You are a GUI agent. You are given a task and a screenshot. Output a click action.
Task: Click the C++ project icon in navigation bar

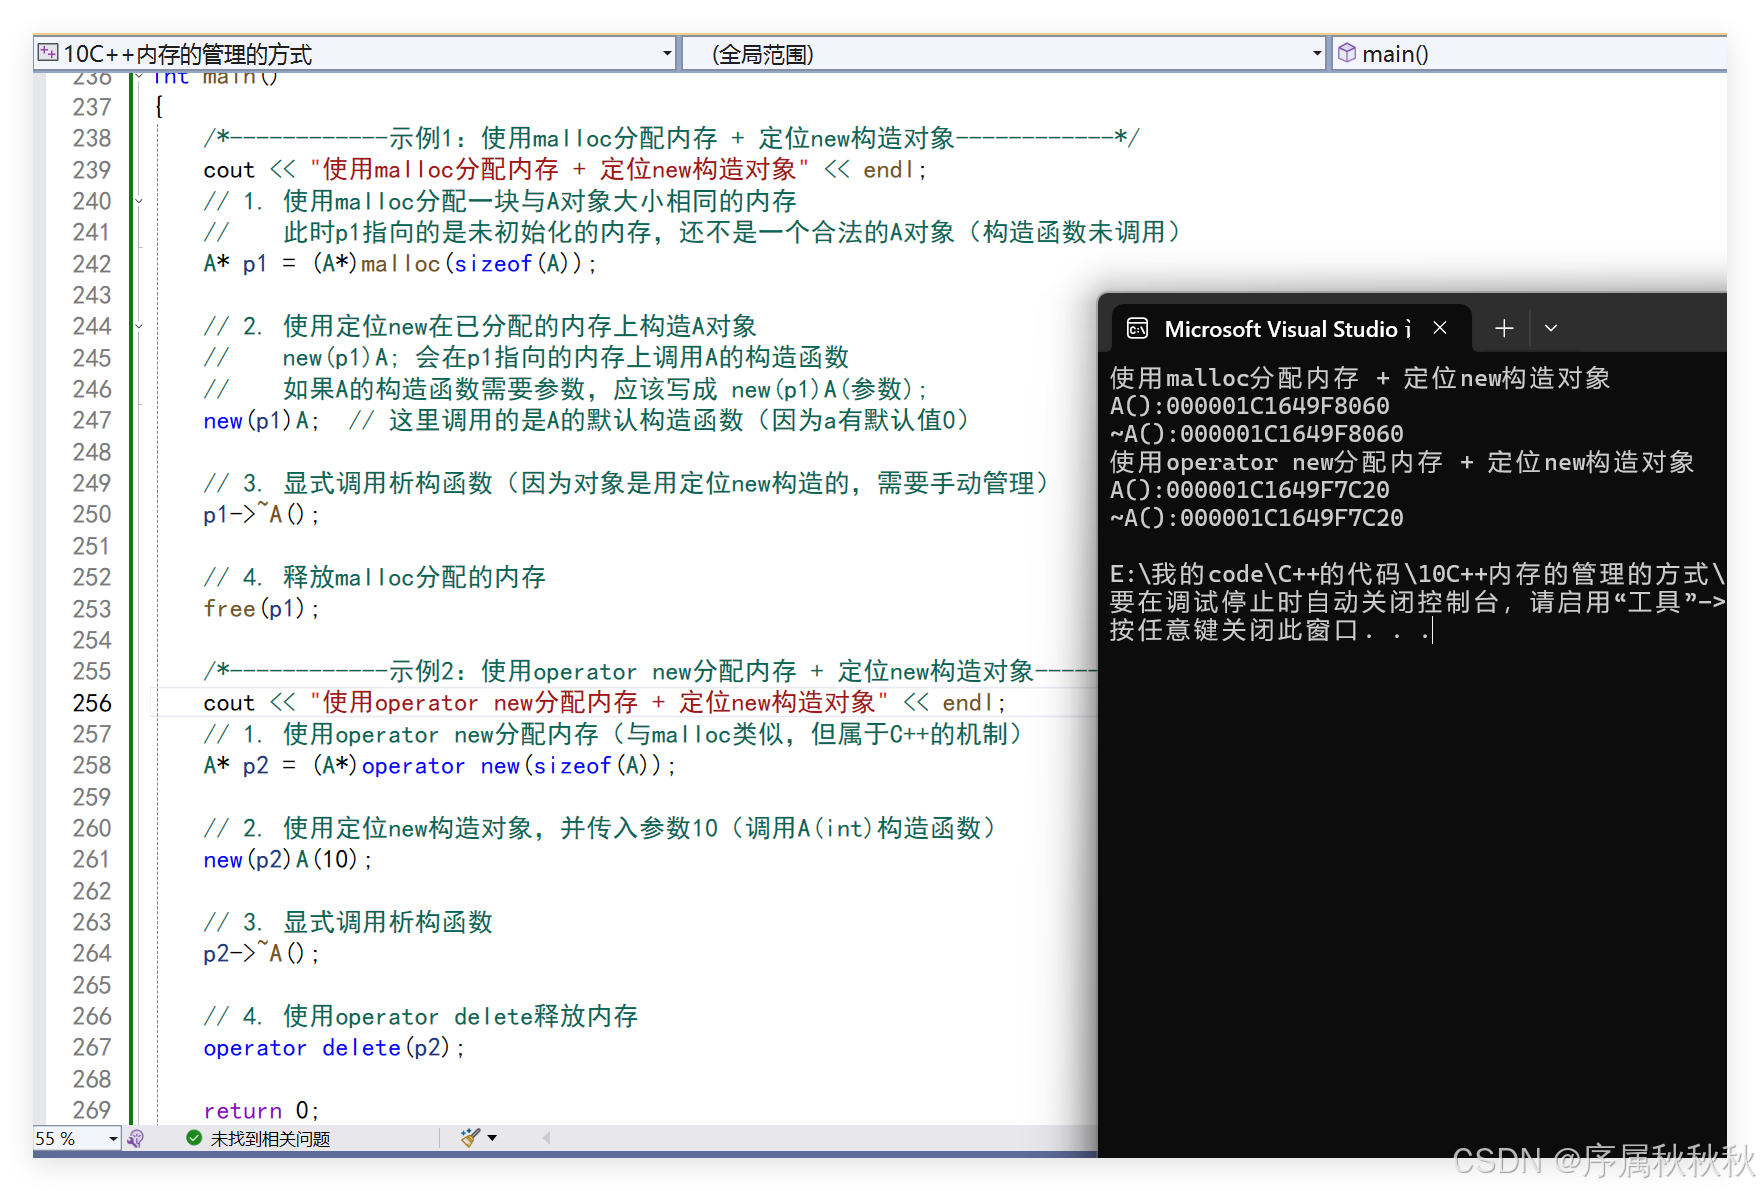(x=48, y=53)
